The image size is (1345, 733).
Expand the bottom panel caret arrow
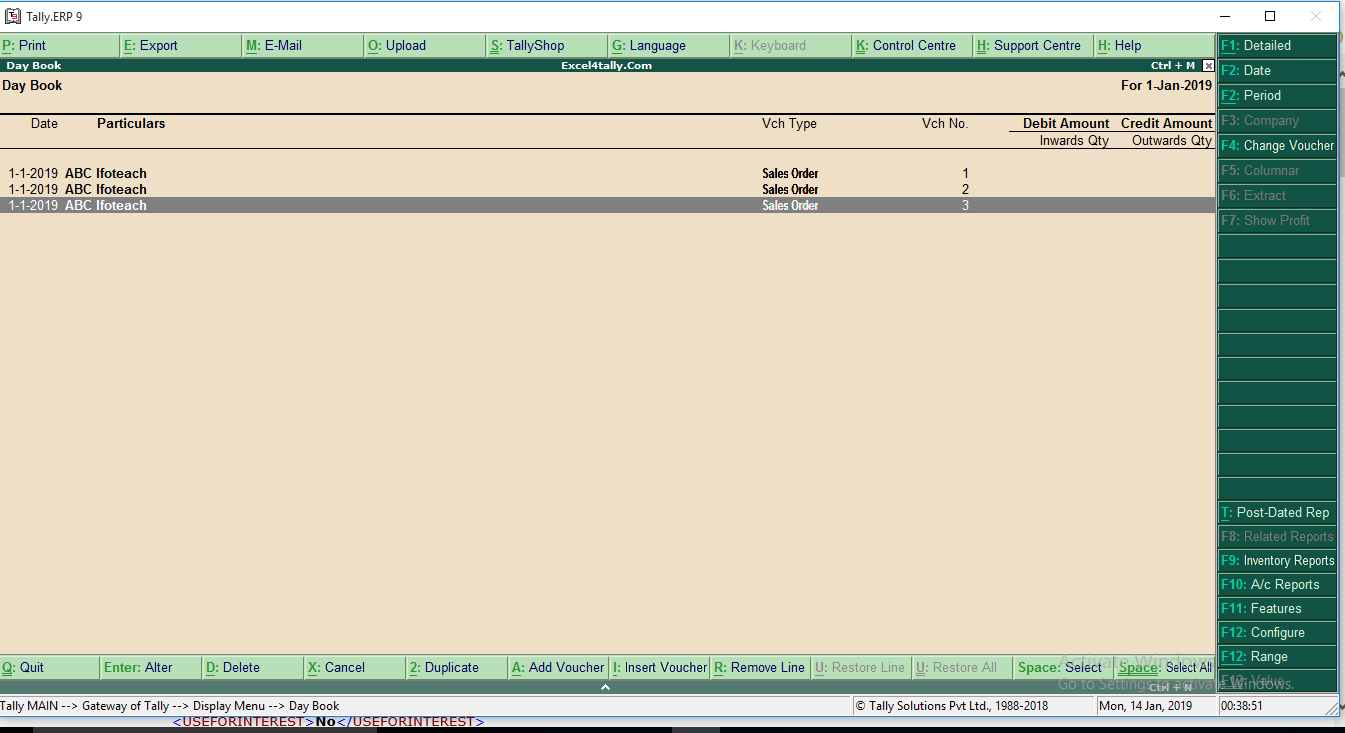[x=605, y=687]
